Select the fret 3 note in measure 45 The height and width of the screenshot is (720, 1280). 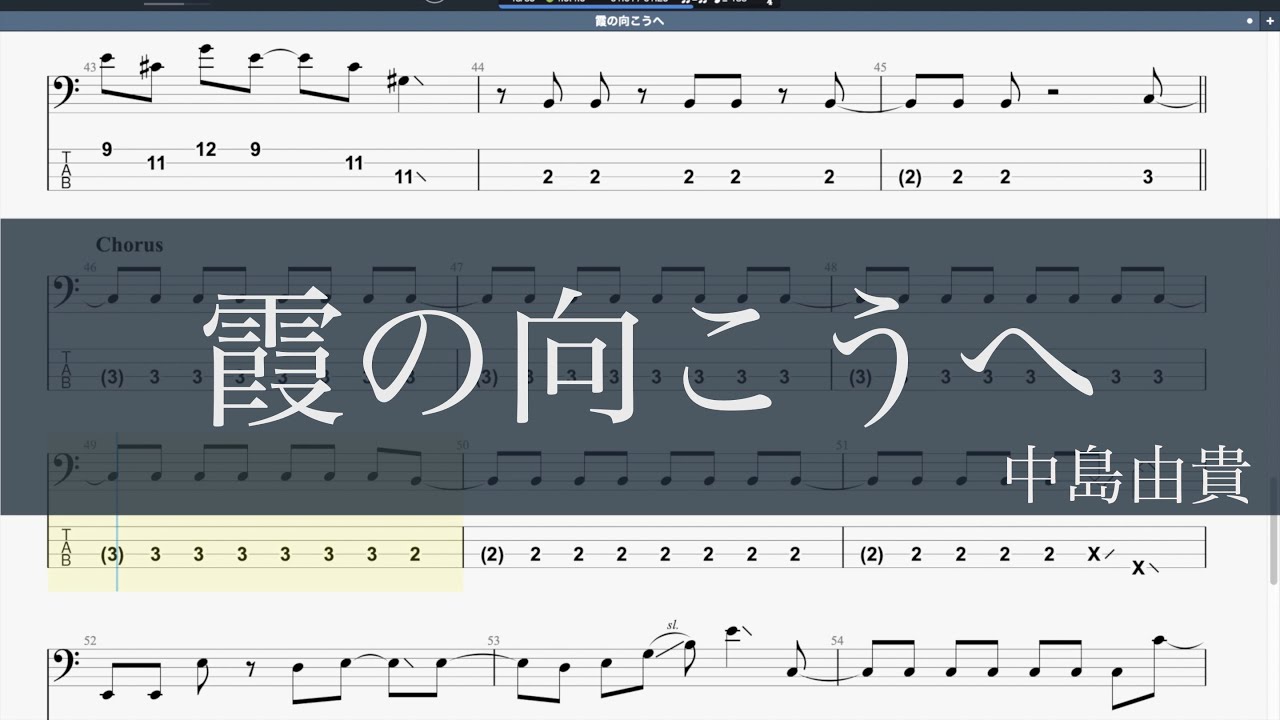coord(1147,177)
